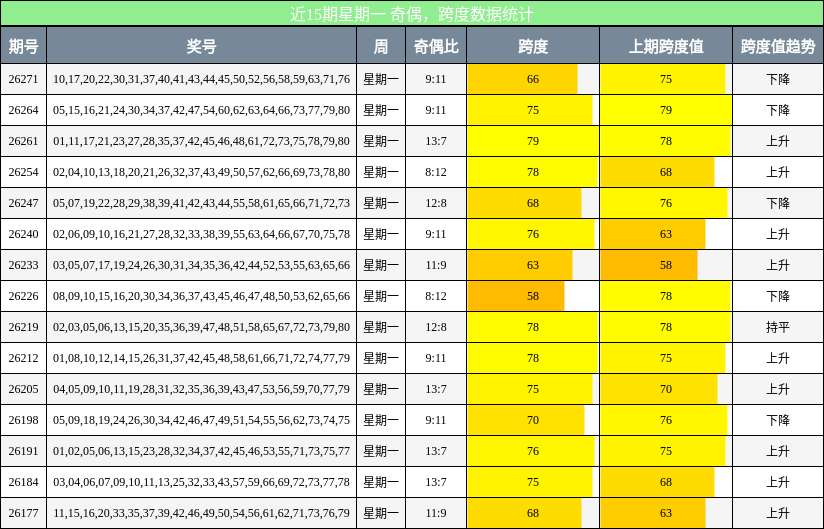The width and height of the screenshot is (824, 529).
Task: Select issue number 26184
Action: click(24, 482)
